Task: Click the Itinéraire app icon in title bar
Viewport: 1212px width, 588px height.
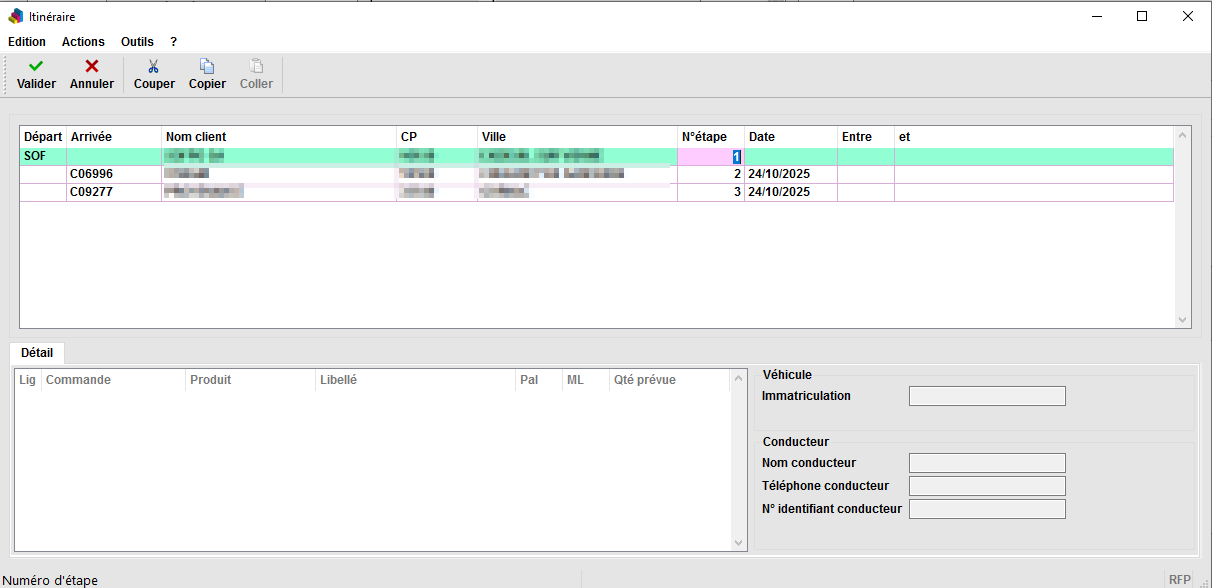Action: tap(16, 16)
